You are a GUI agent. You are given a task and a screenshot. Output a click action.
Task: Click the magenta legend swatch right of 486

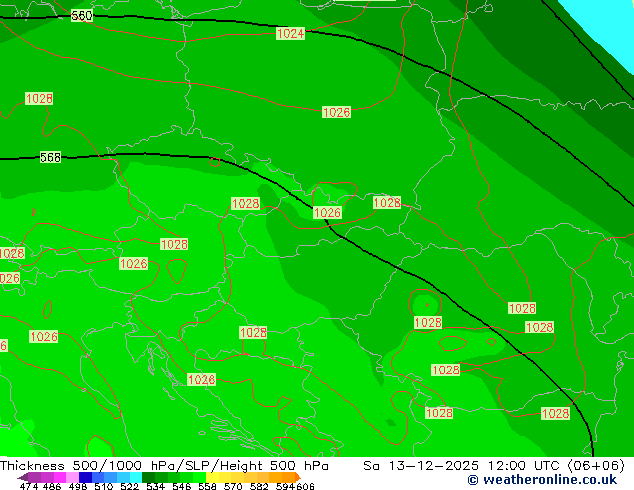(59, 477)
